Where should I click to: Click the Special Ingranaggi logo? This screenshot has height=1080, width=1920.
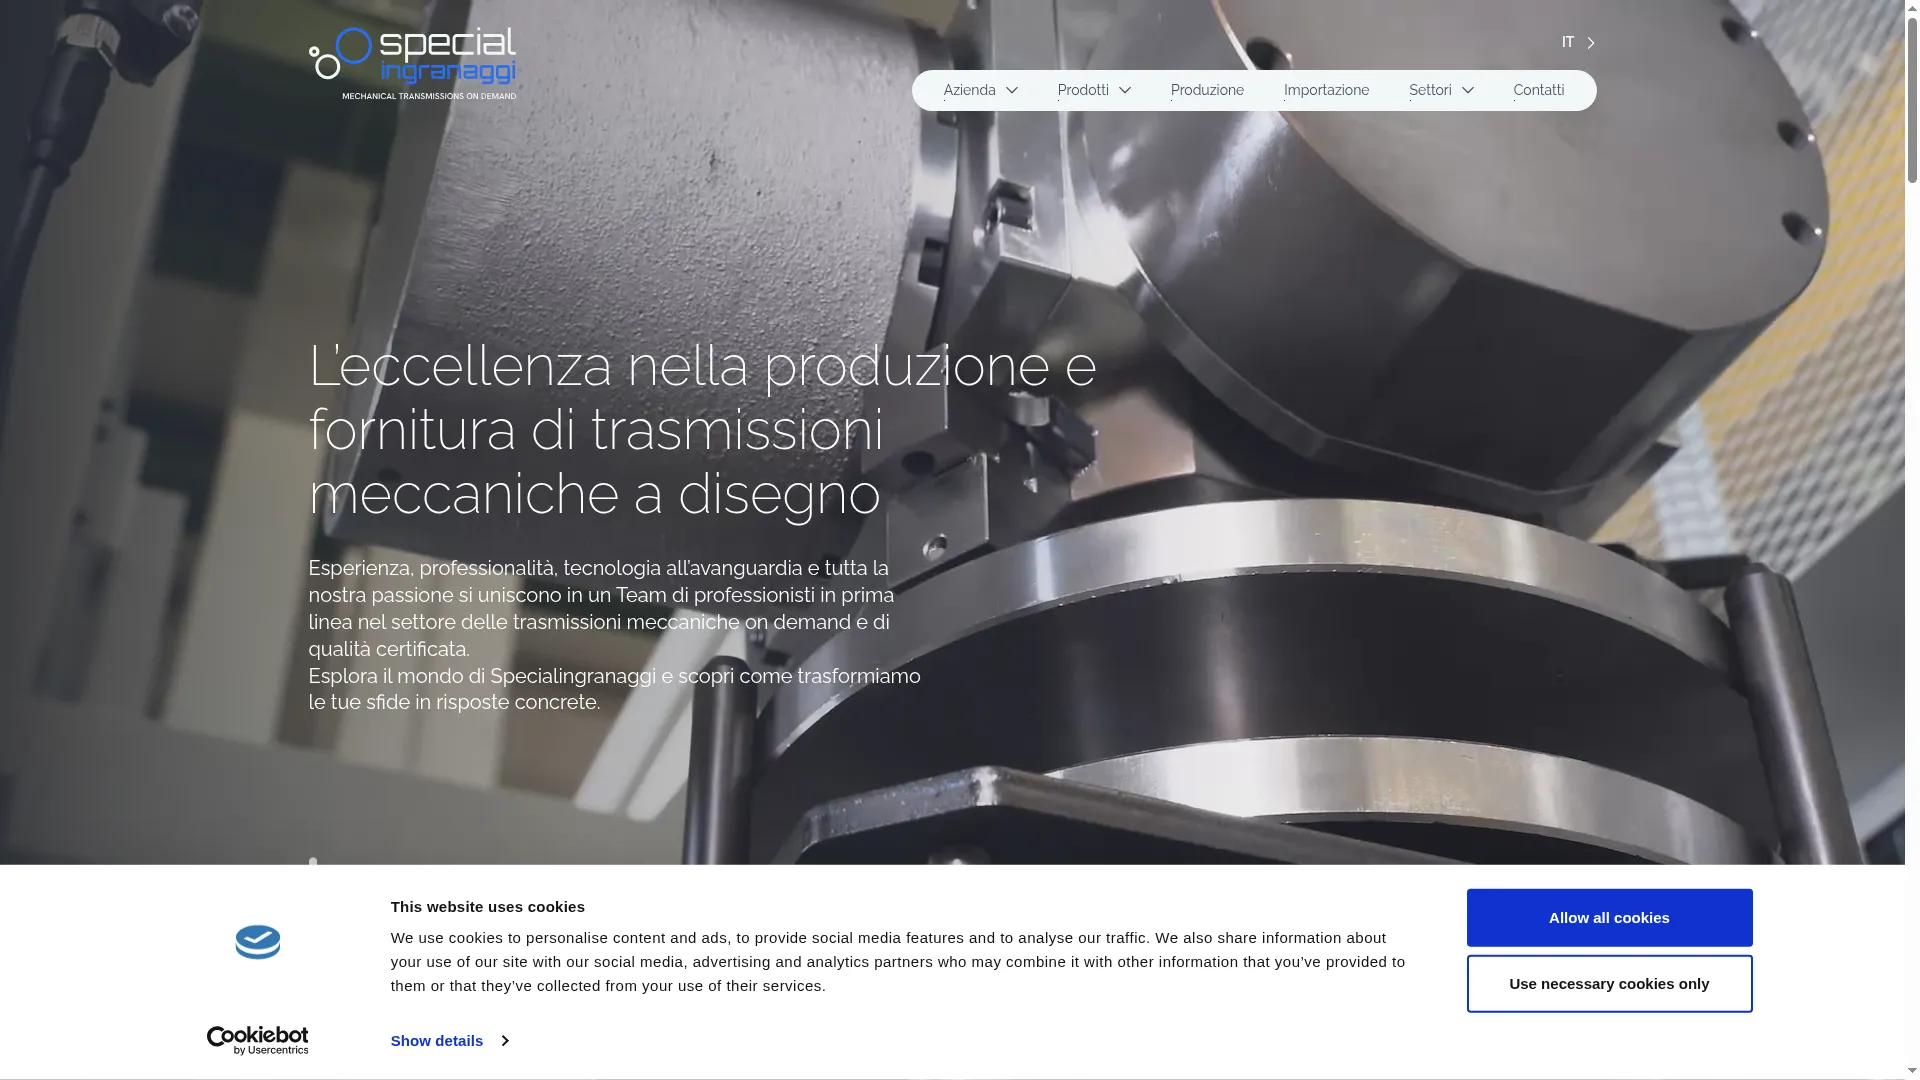(x=412, y=63)
